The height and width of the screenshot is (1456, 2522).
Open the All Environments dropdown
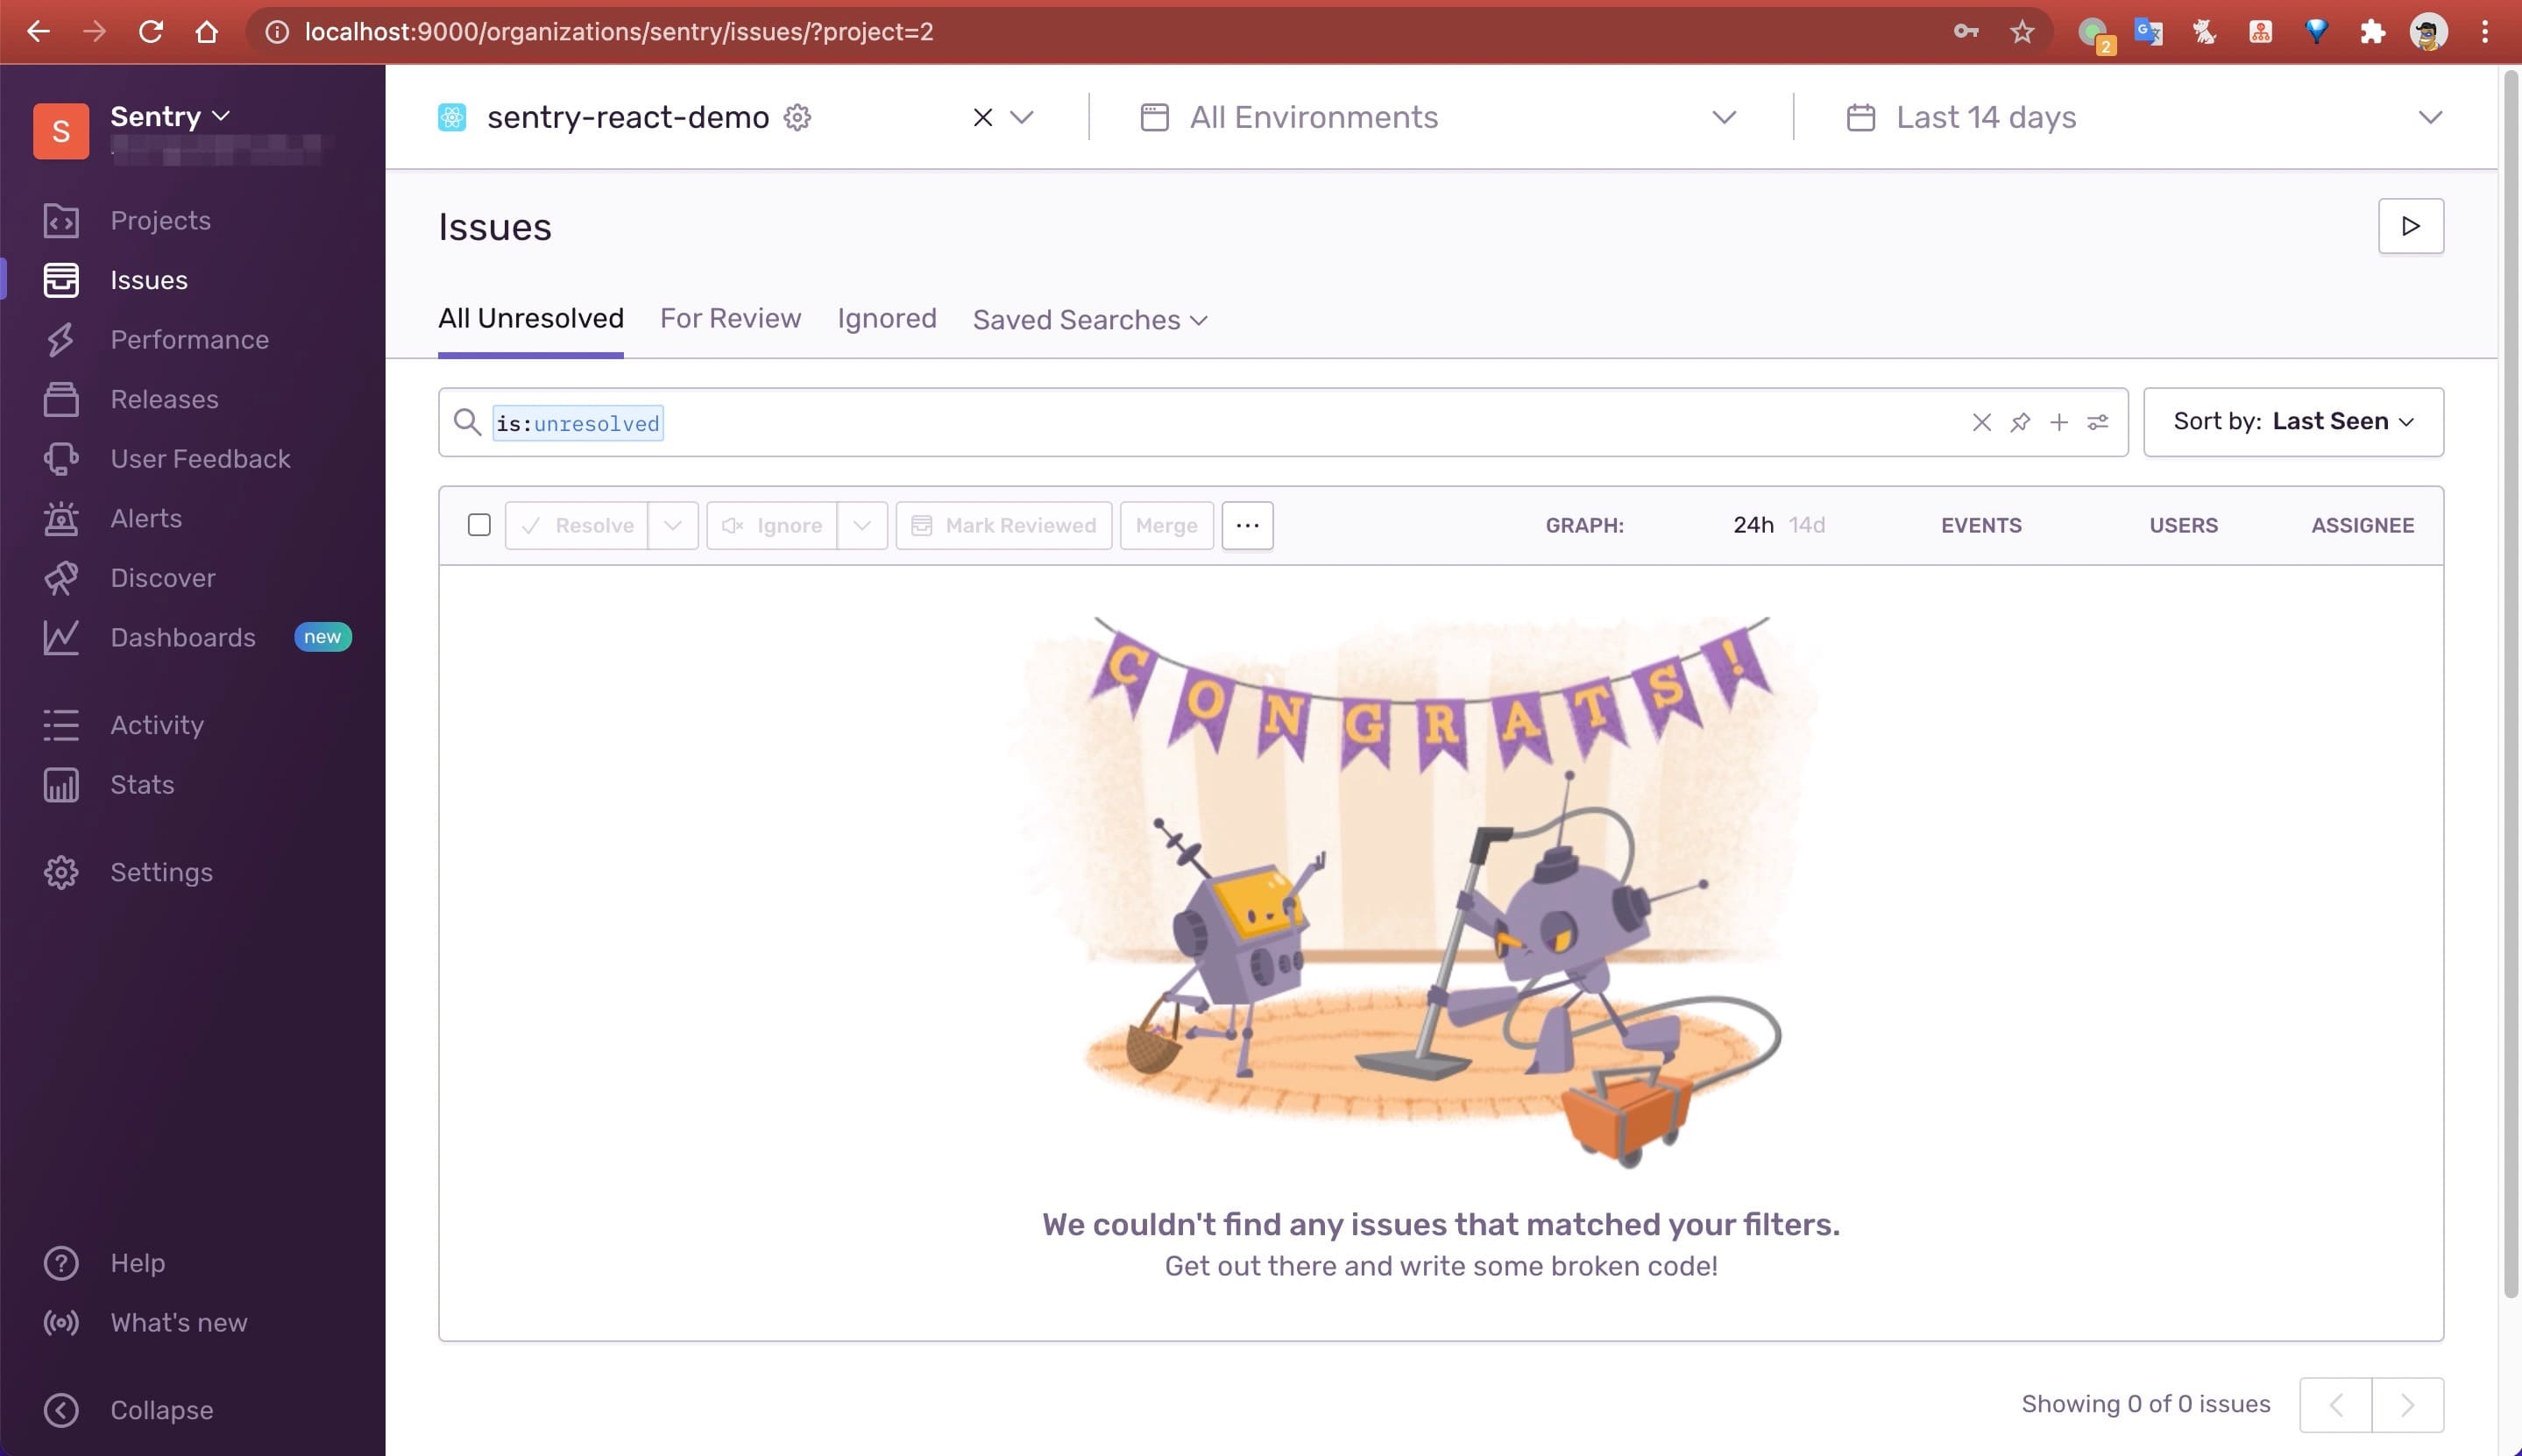tap(1437, 117)
